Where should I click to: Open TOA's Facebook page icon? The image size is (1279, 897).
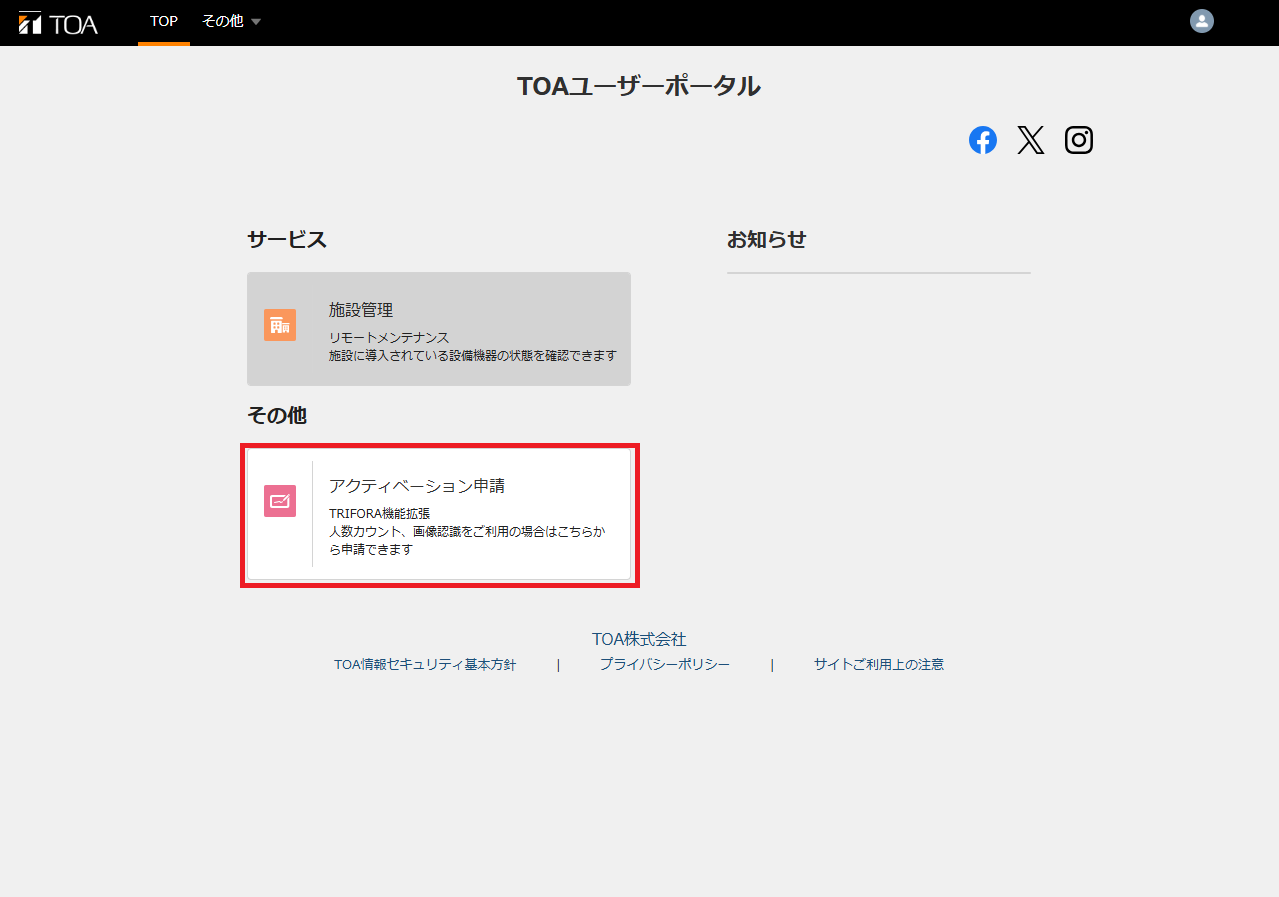(983, 140)
